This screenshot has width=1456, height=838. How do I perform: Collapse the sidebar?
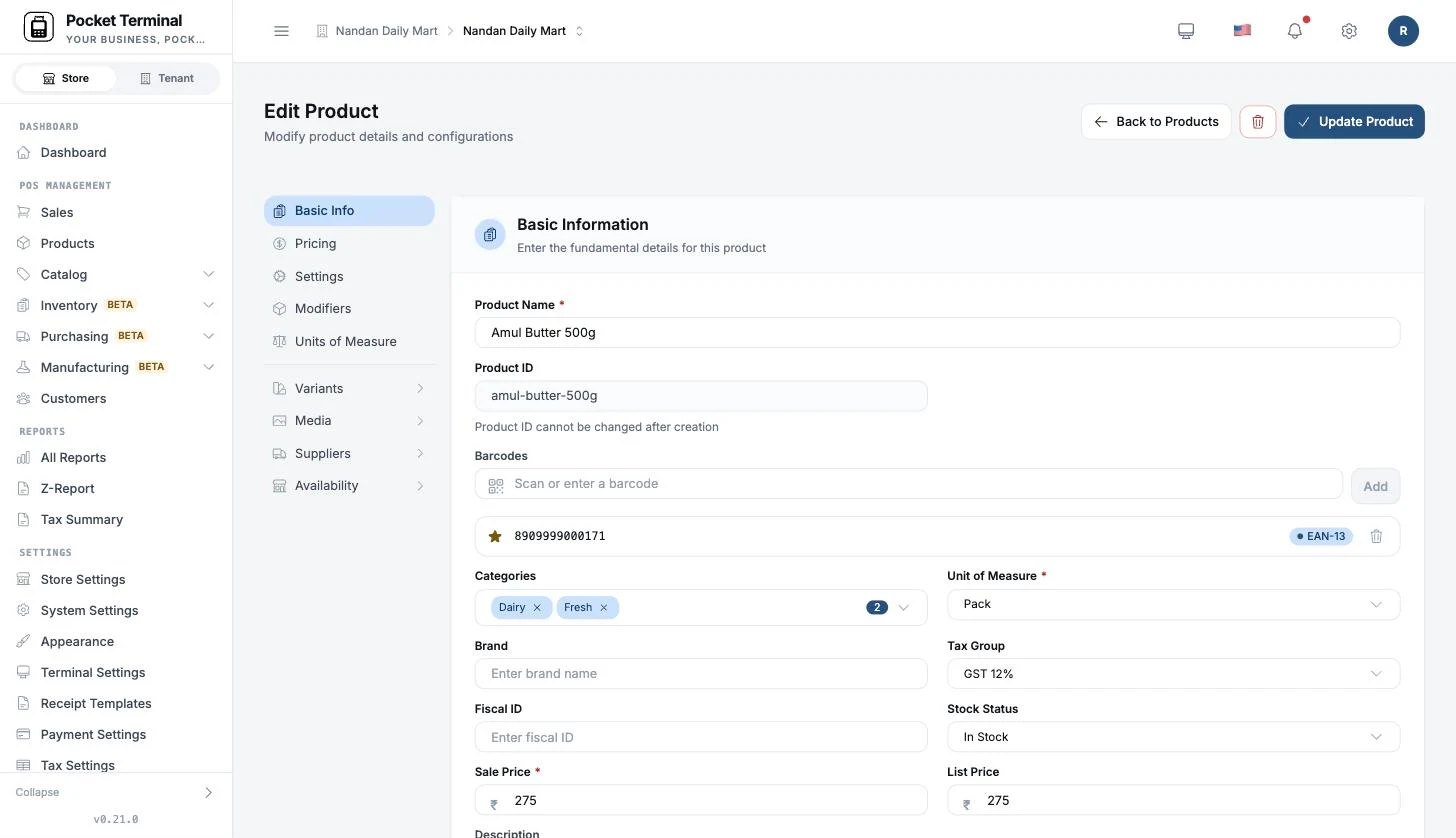[x=116, y=792]
